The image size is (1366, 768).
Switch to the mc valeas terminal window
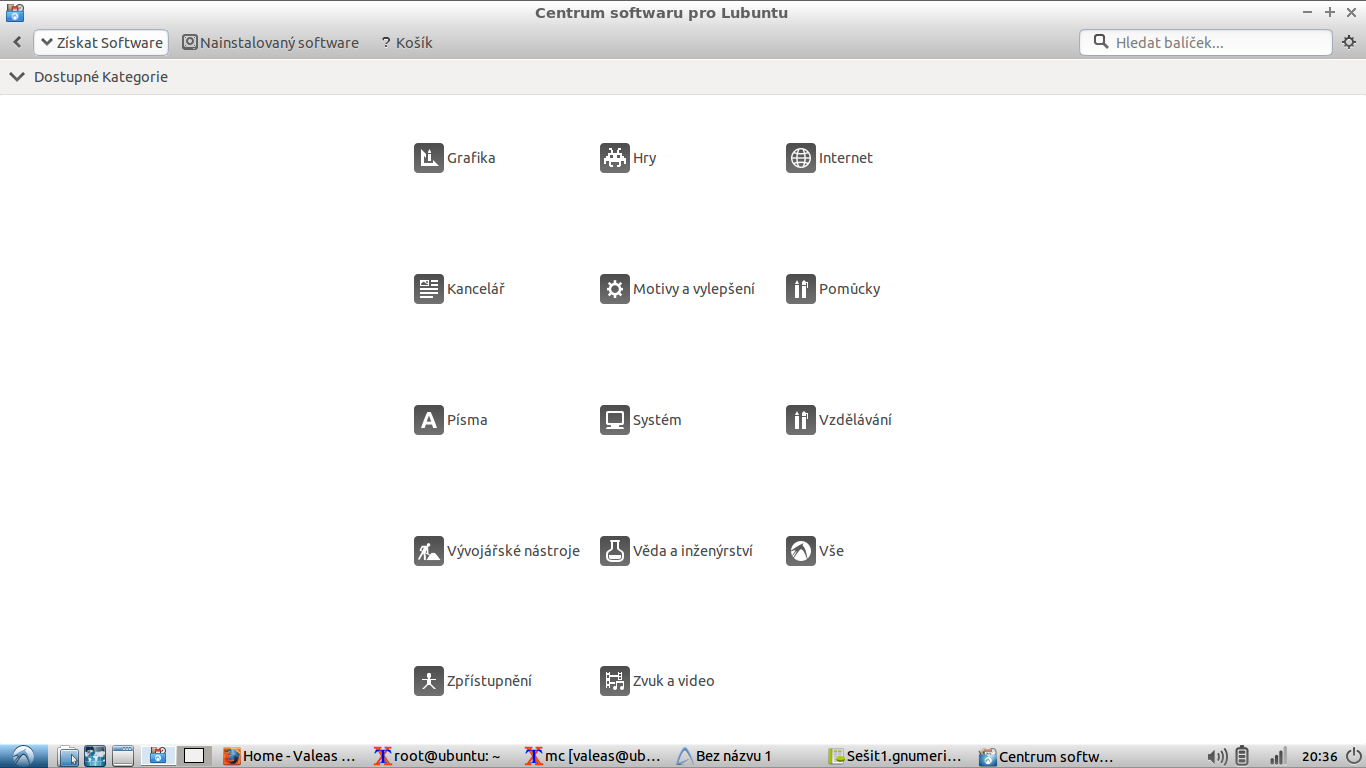point(594,756)
